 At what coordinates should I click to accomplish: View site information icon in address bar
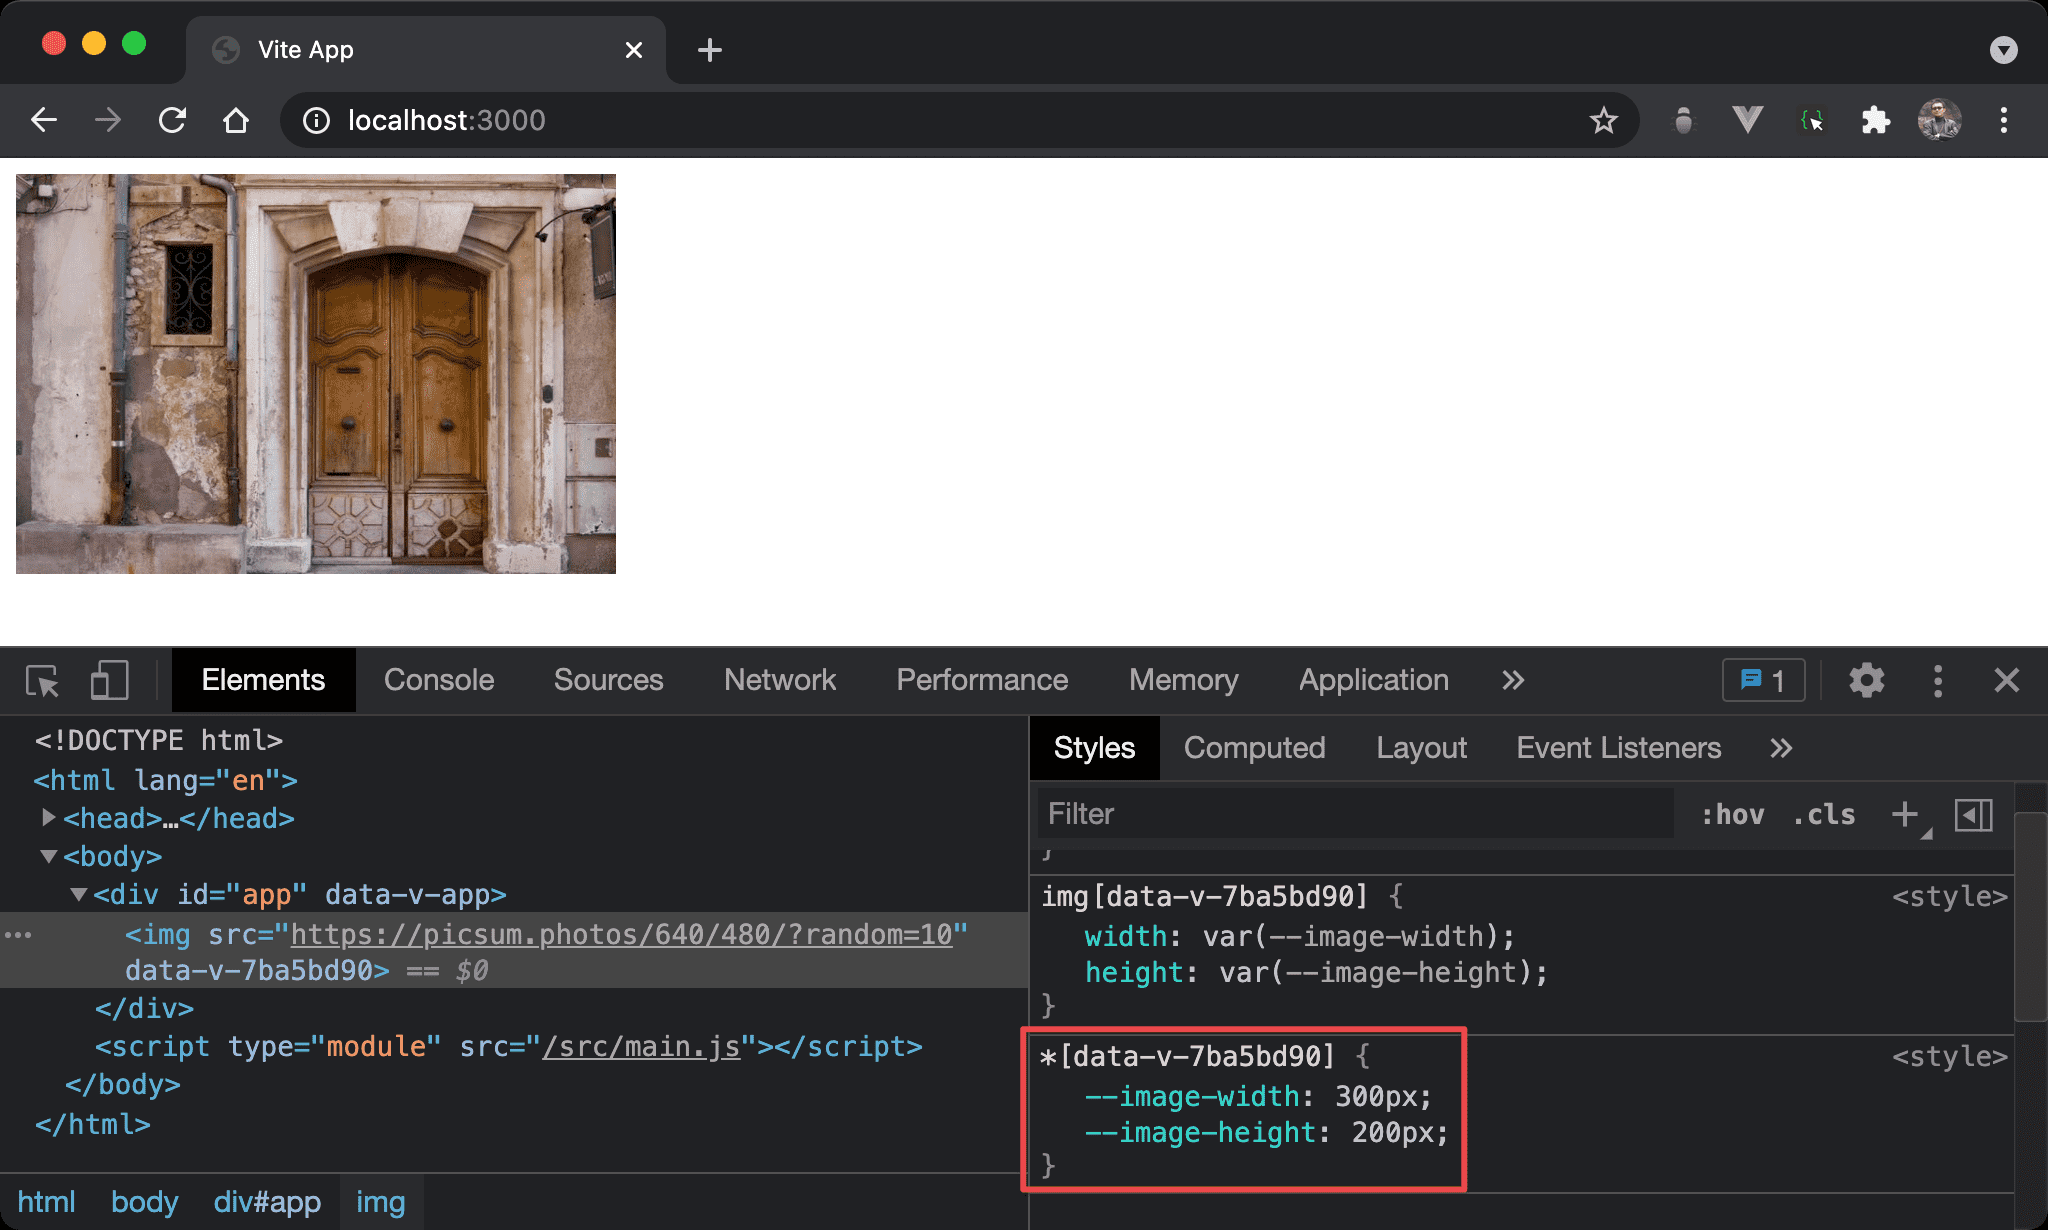[x=316, y=121]
